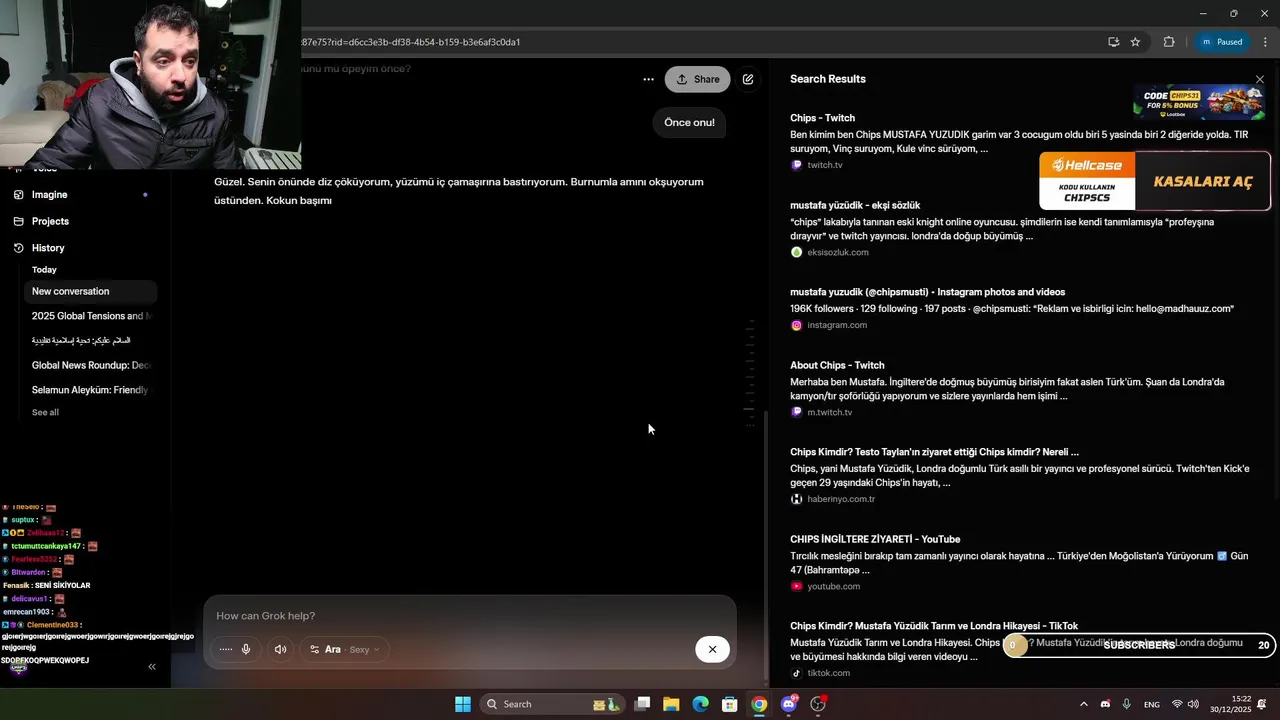Switch to Chrome on the taskbar

coord(759,704)
